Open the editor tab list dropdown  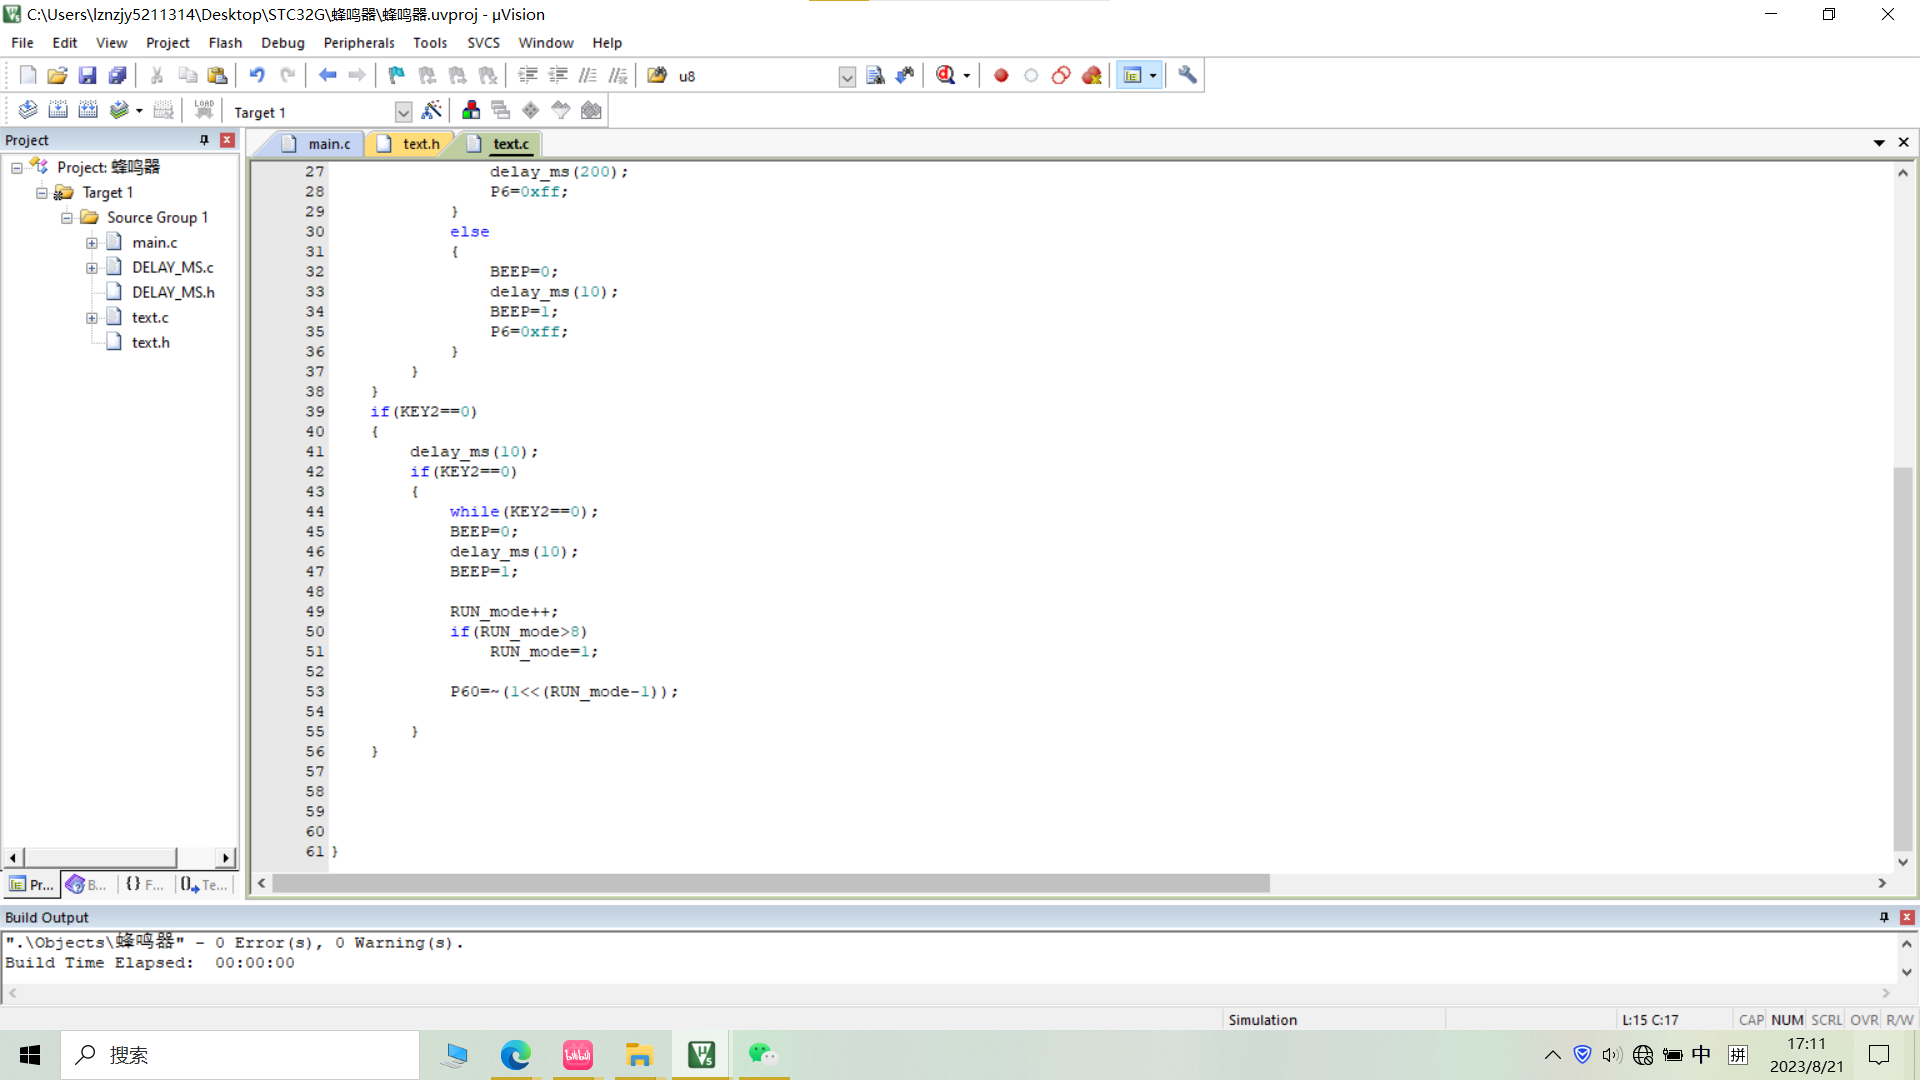[1879, 143]
